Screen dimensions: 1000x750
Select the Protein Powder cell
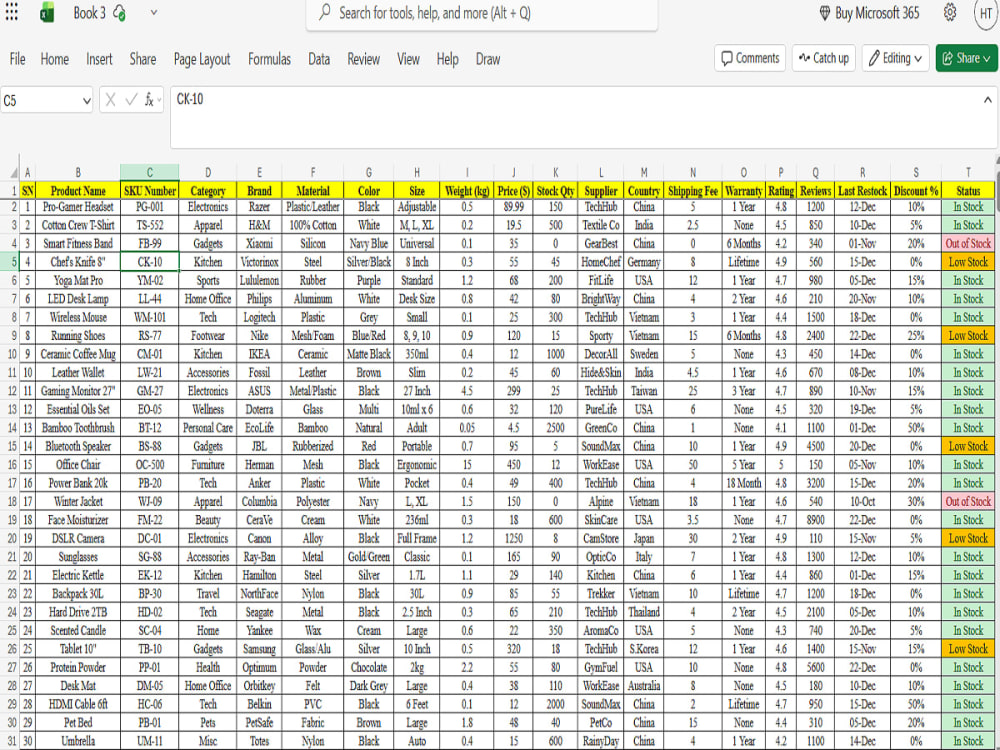click(78, 667)
